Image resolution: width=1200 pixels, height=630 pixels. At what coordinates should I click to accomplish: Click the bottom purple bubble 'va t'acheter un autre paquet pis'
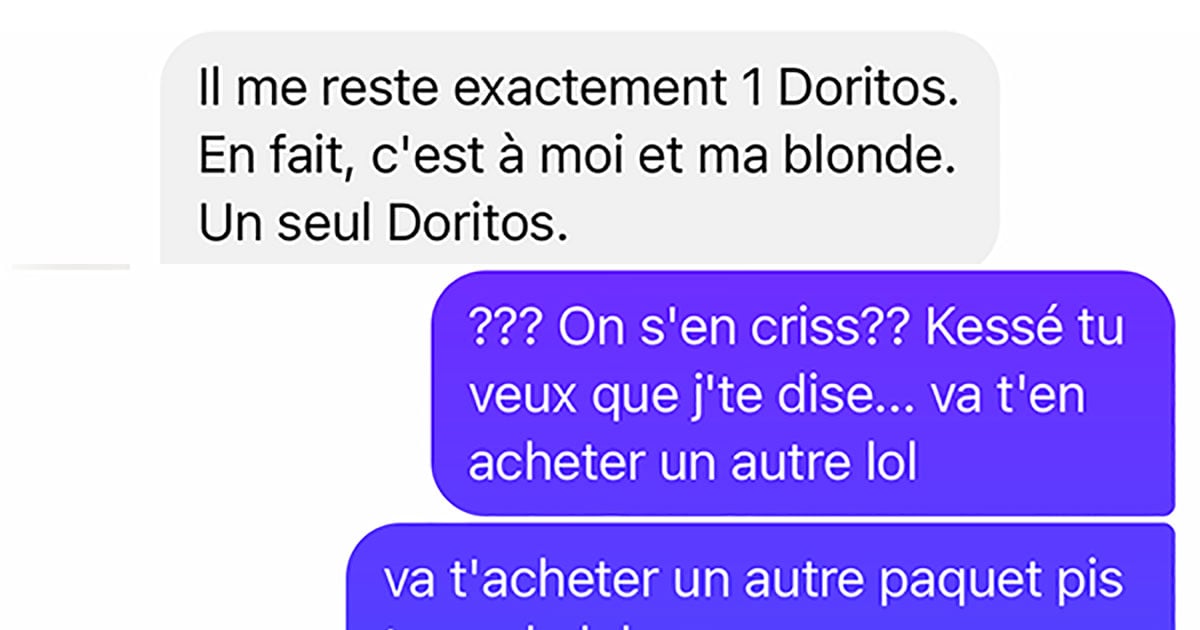[x=760, y=577]
